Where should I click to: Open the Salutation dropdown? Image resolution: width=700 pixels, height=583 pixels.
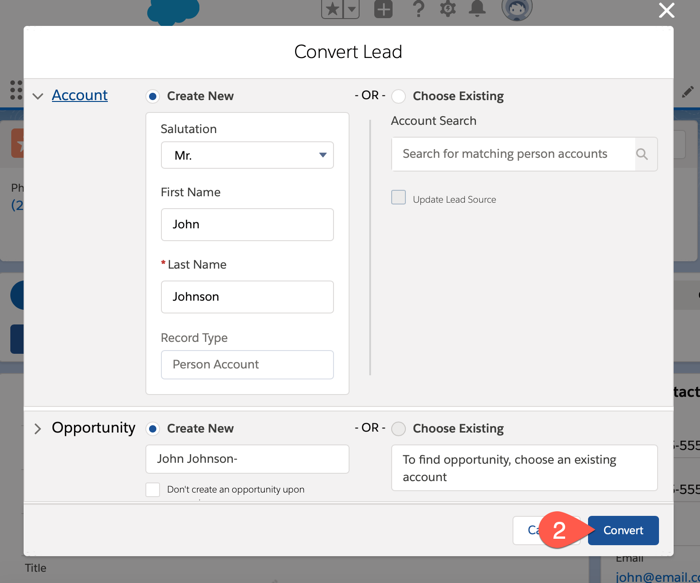247,155
